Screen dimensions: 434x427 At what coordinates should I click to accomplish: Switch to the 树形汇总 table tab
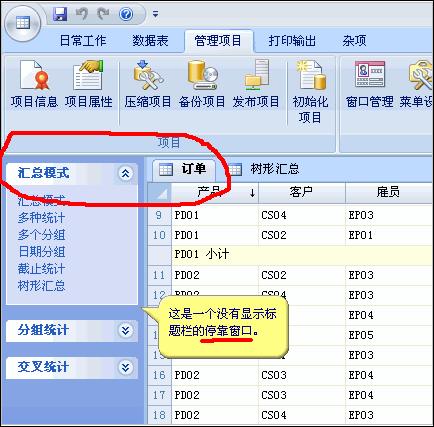[264, 169]
